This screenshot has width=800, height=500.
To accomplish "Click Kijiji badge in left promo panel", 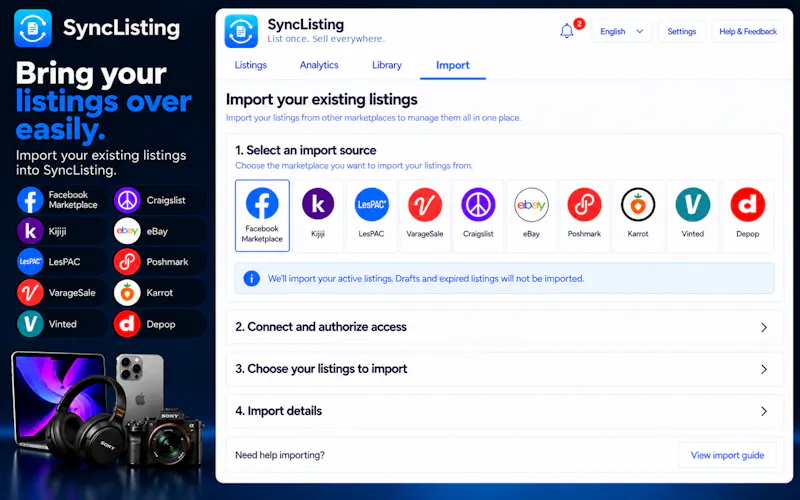I will 60,231.
